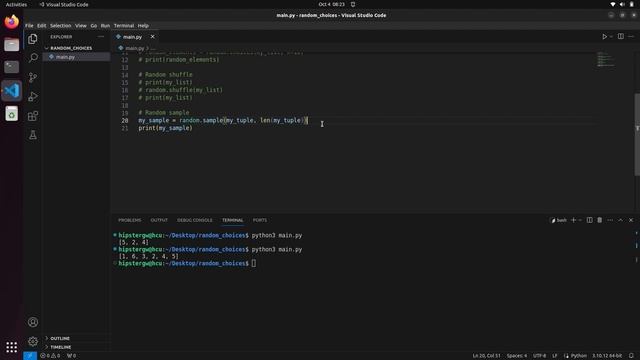Open run button dropdown arrow
Screen dimensions: 640x360
(611, 37)
